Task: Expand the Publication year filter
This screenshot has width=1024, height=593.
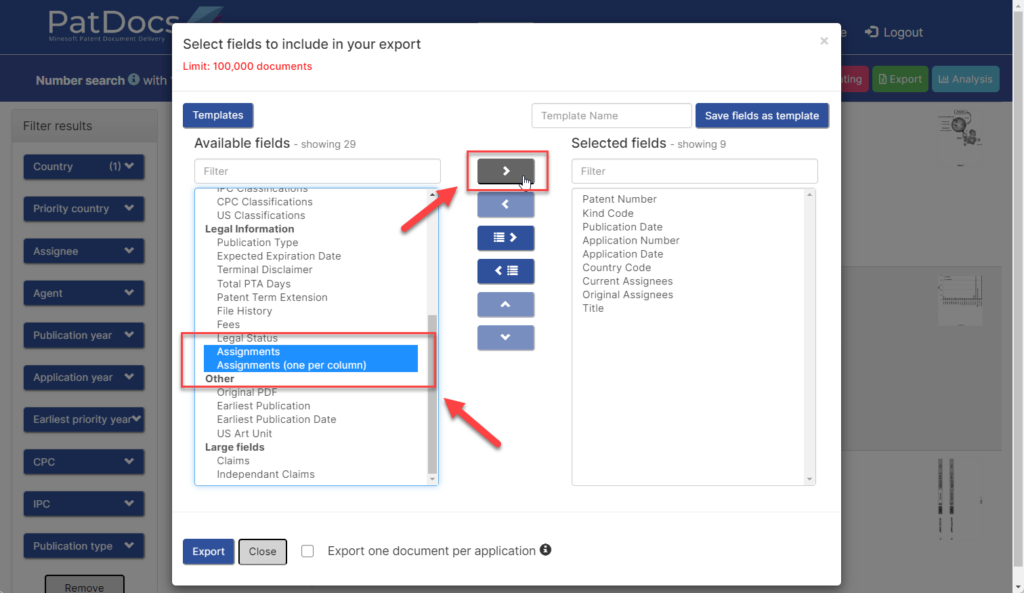Action: [83, 335]
